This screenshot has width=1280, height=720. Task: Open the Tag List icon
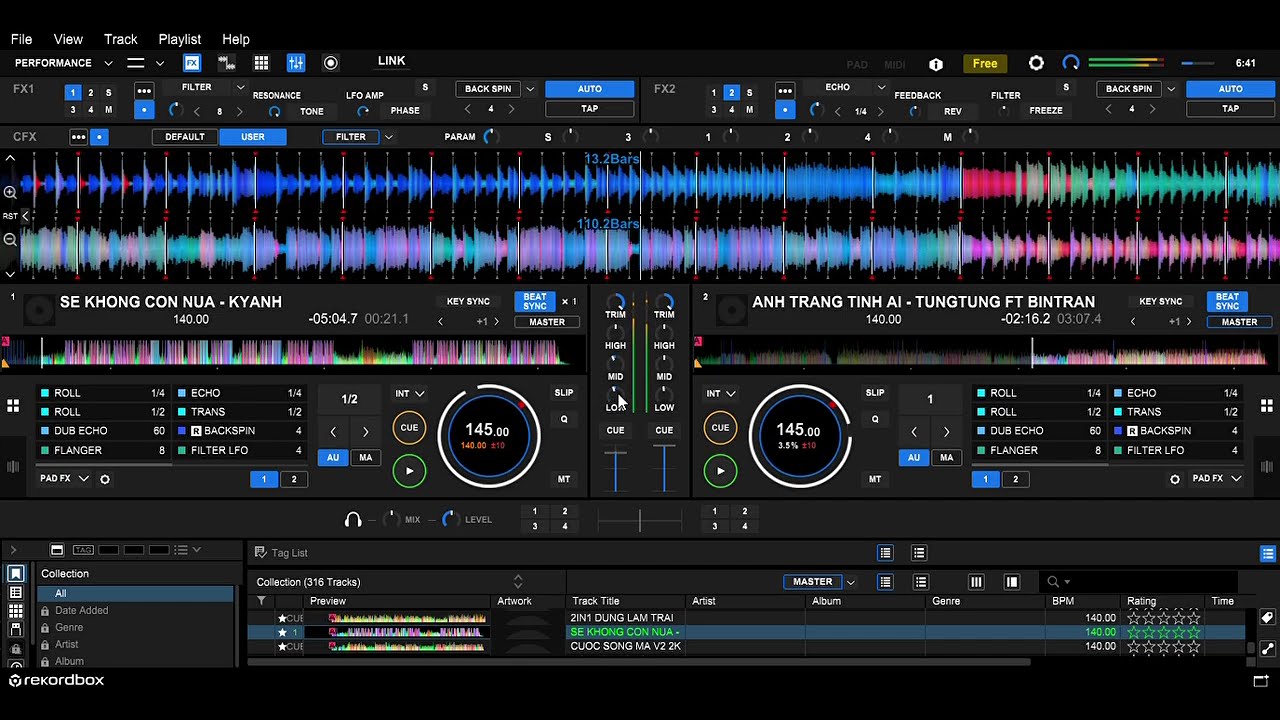click(261, 552)
